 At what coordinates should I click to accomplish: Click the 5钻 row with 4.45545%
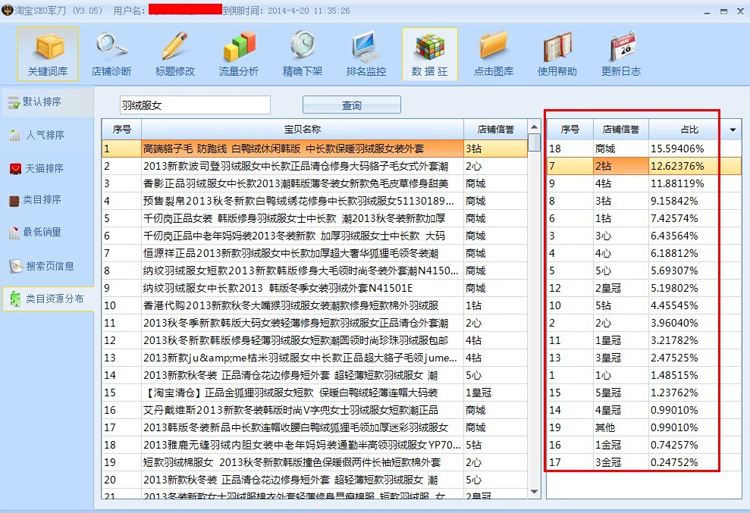[644, 306]
